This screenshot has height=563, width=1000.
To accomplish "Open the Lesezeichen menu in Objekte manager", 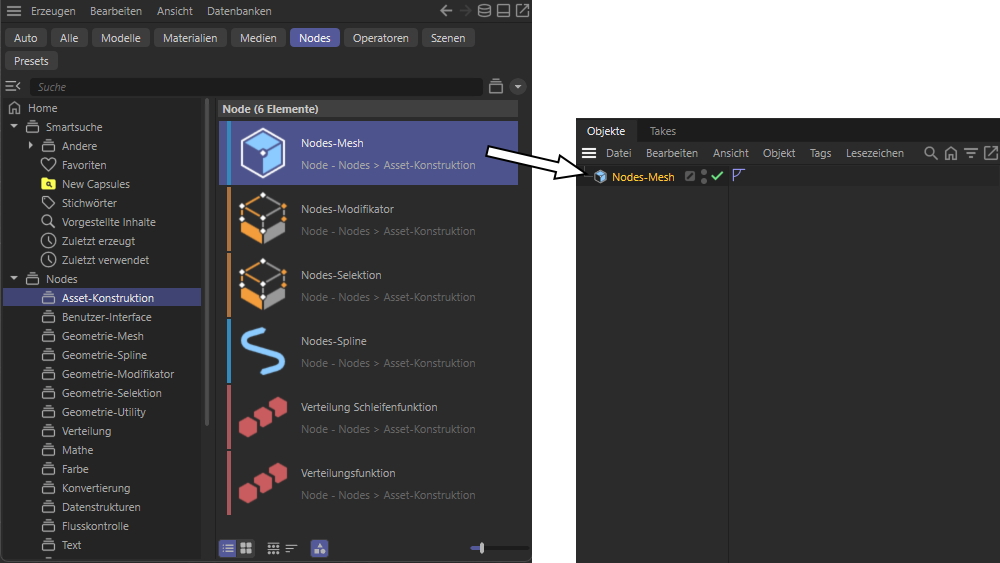I will click(x=874, y=153).
